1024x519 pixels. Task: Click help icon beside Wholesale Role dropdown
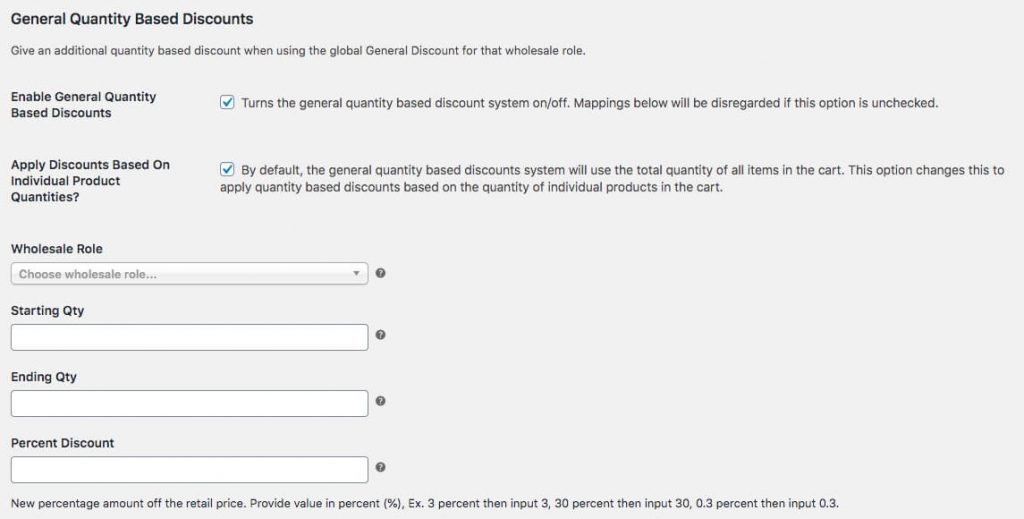381,274
